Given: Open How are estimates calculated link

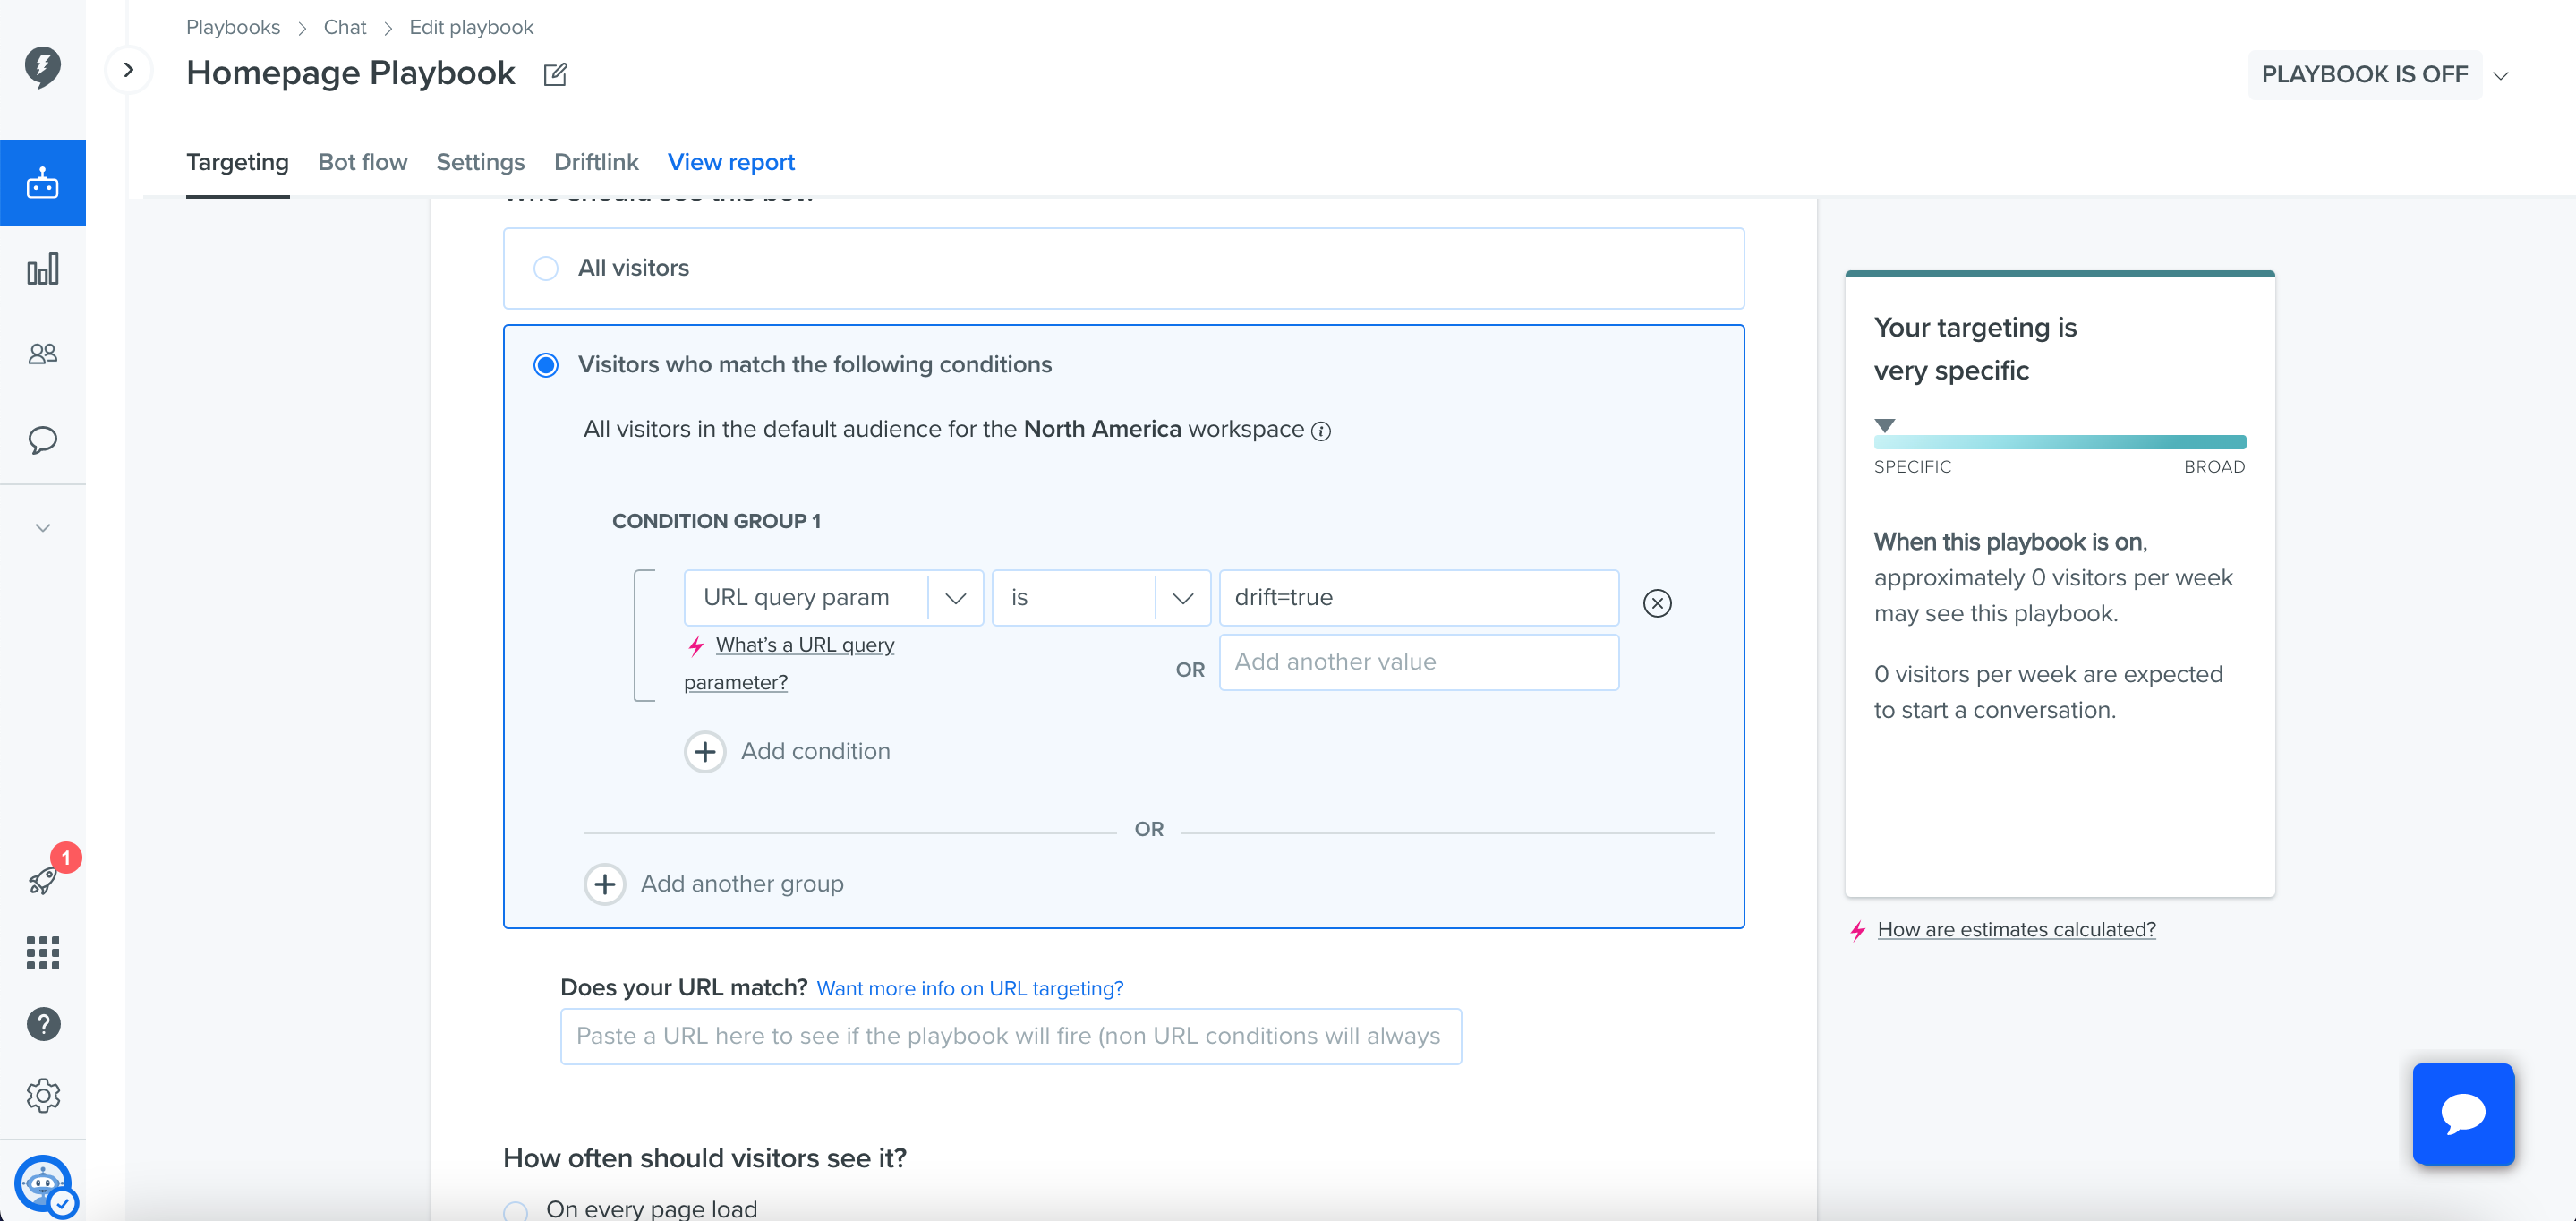Looking at the screenshot, I should tap(2016, 930).
